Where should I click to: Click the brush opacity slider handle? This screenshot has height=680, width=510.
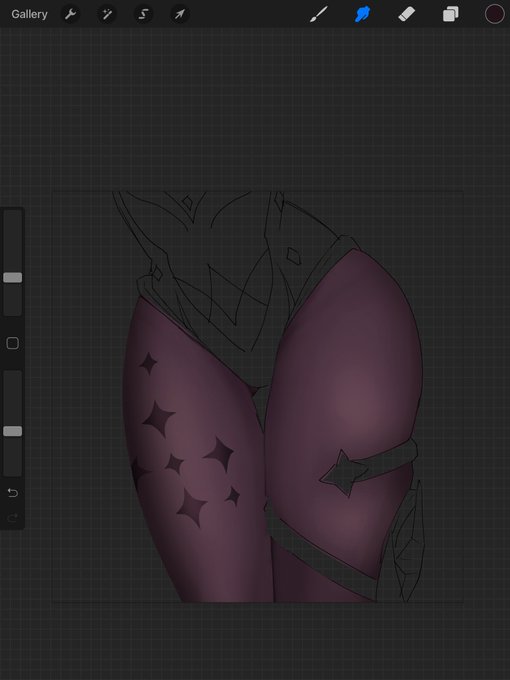coord(13,431)
